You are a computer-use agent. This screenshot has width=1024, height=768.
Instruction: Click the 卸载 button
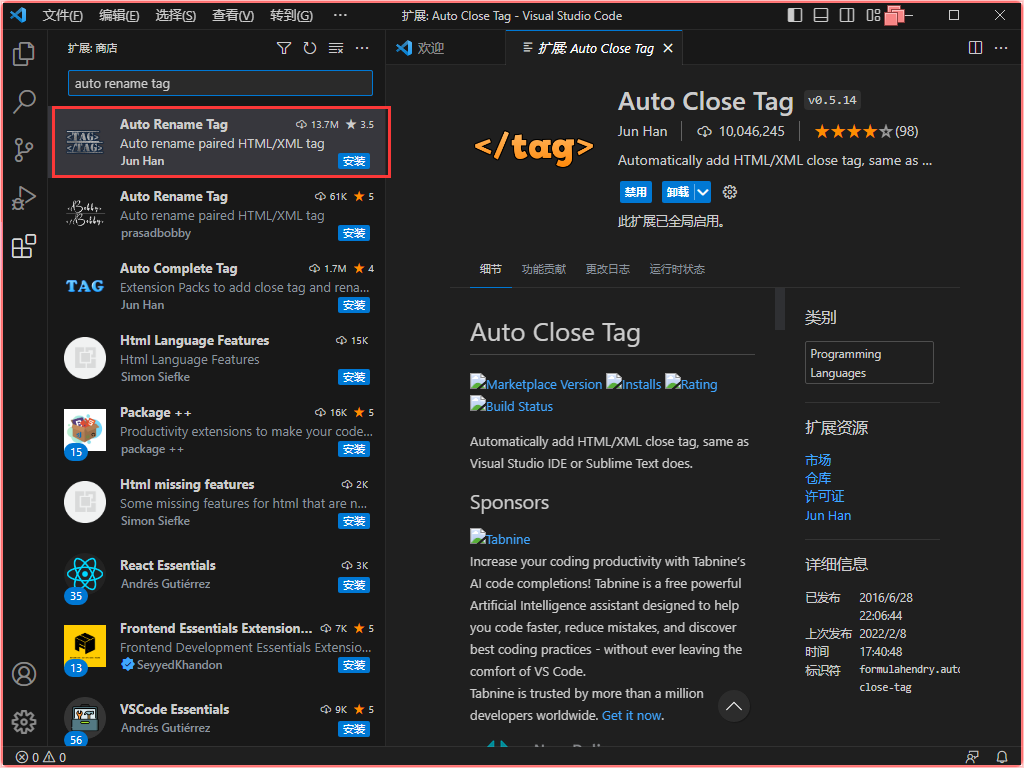(678, 192)
